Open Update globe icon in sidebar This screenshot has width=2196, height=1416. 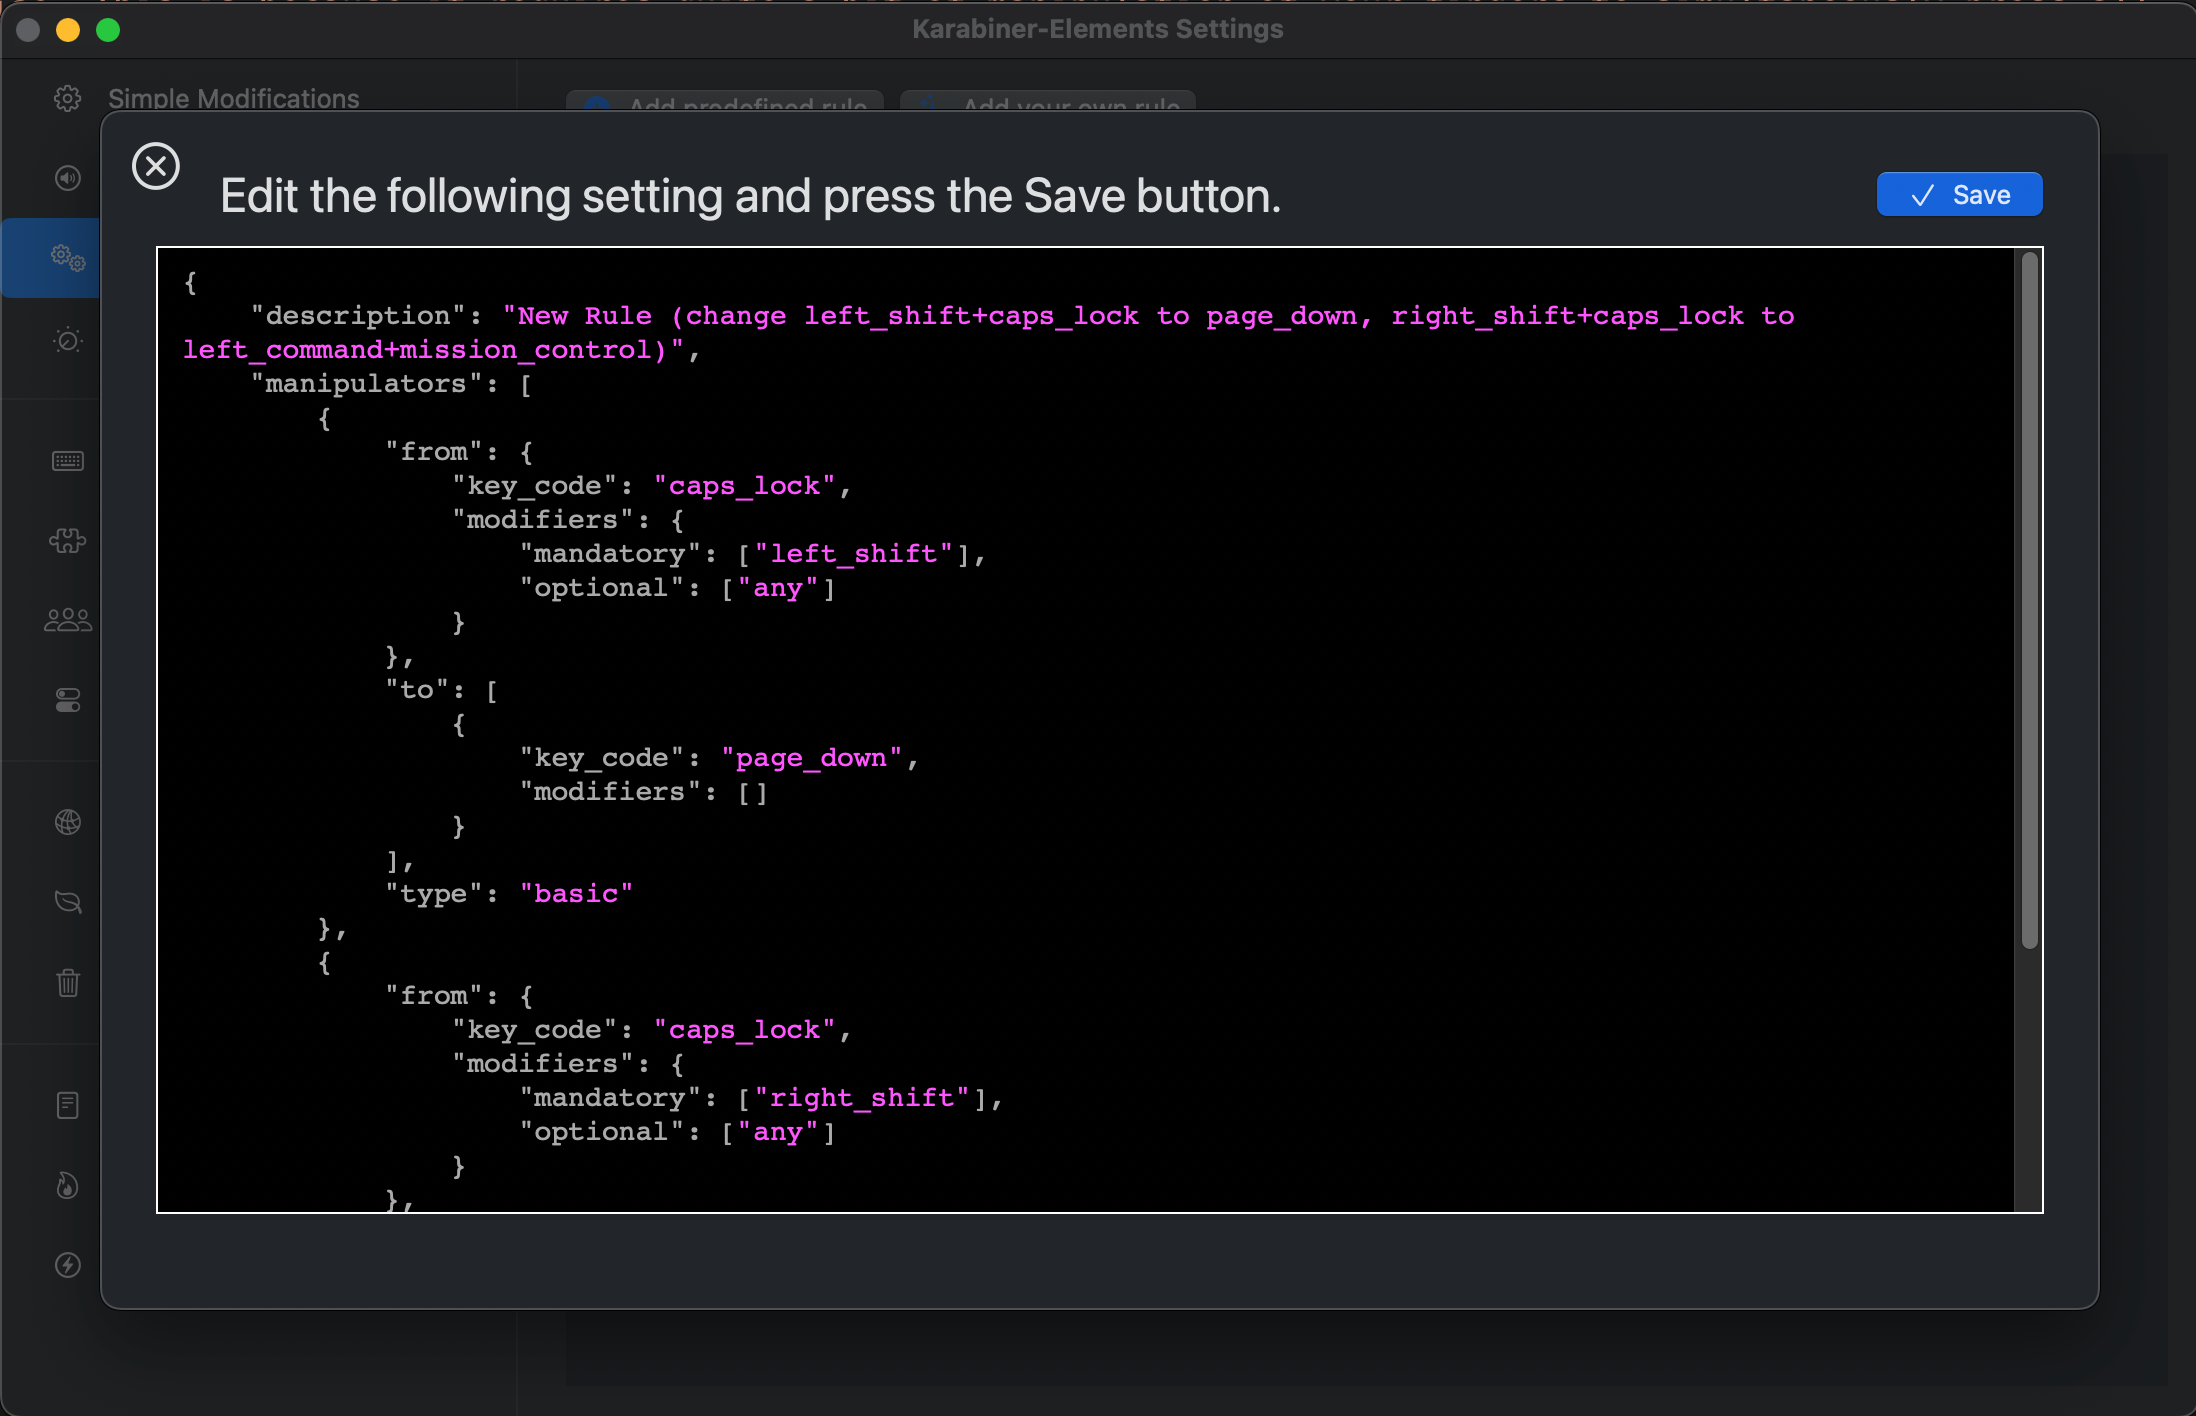68,822
